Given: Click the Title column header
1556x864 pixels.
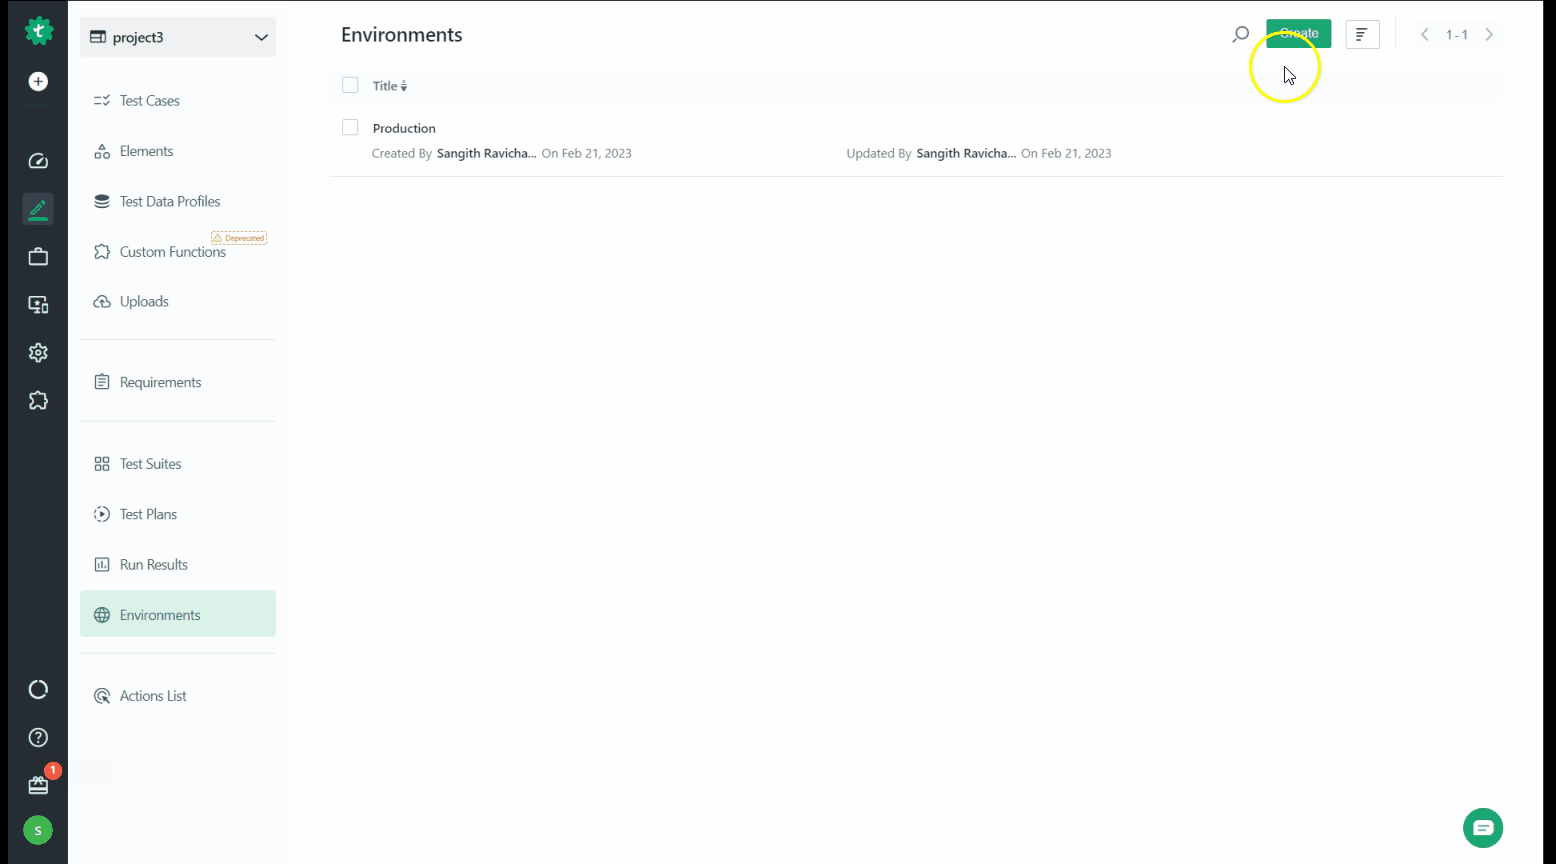Looking at the screenshot, I should [385, 86].
